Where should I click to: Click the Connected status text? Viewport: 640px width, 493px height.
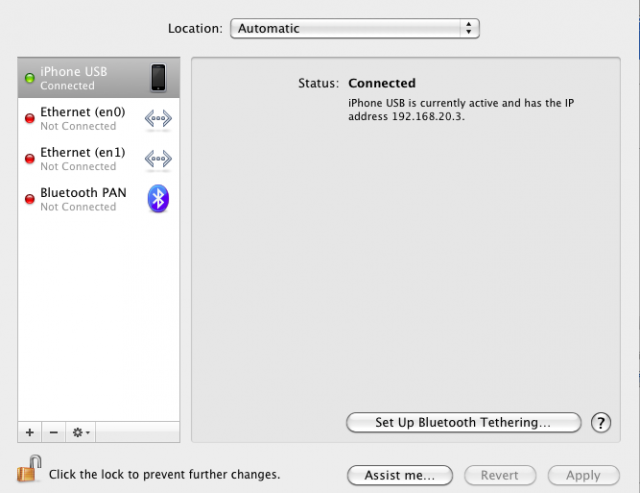click(382, 83)
